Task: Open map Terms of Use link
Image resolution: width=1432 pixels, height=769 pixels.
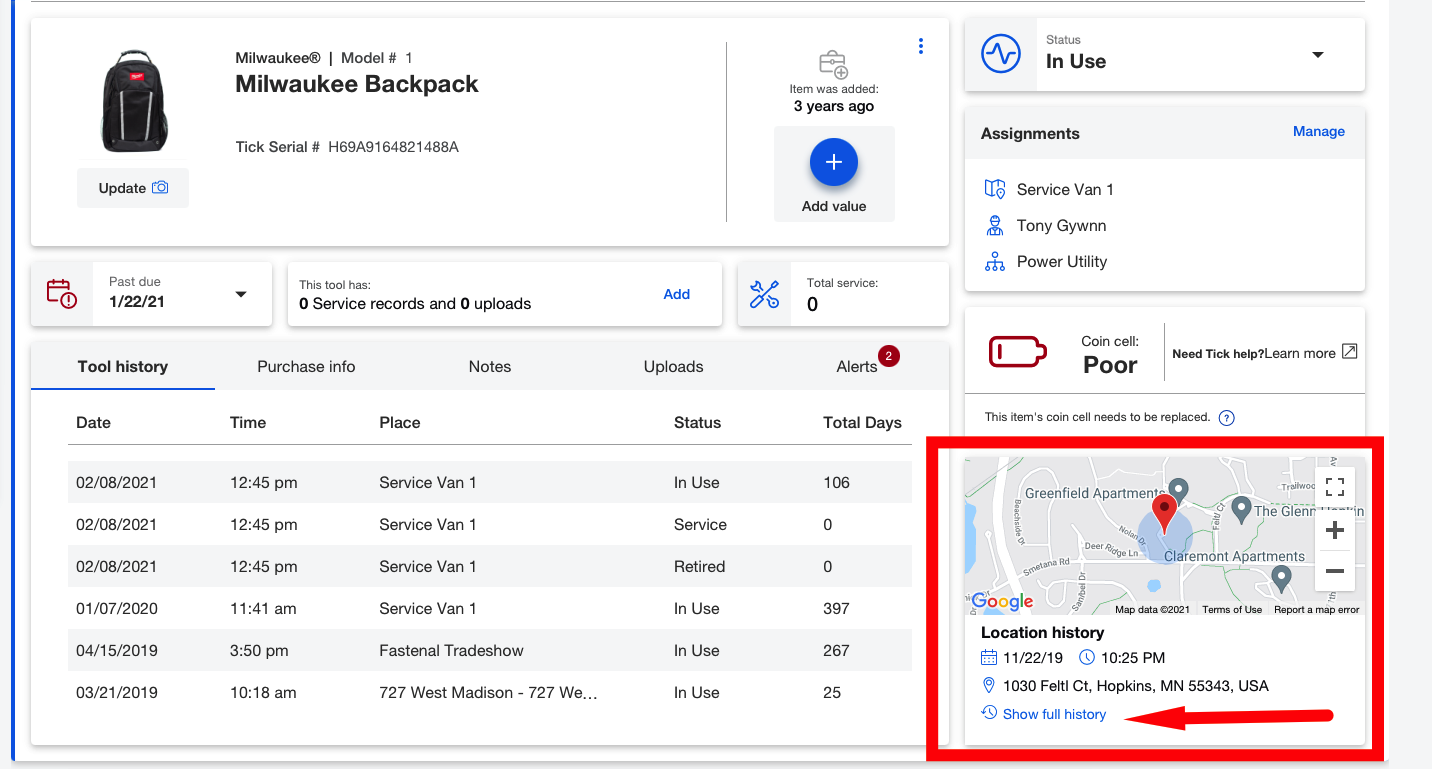Action: [1232, 609]
